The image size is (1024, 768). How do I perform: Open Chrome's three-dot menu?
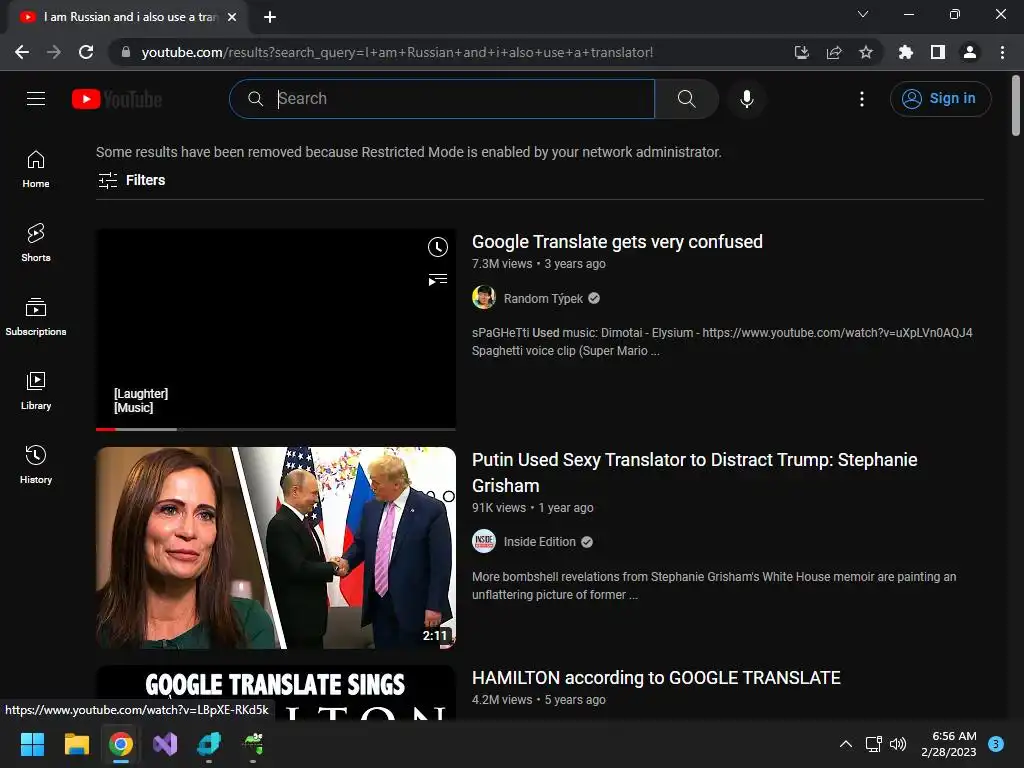[1002, 52]
